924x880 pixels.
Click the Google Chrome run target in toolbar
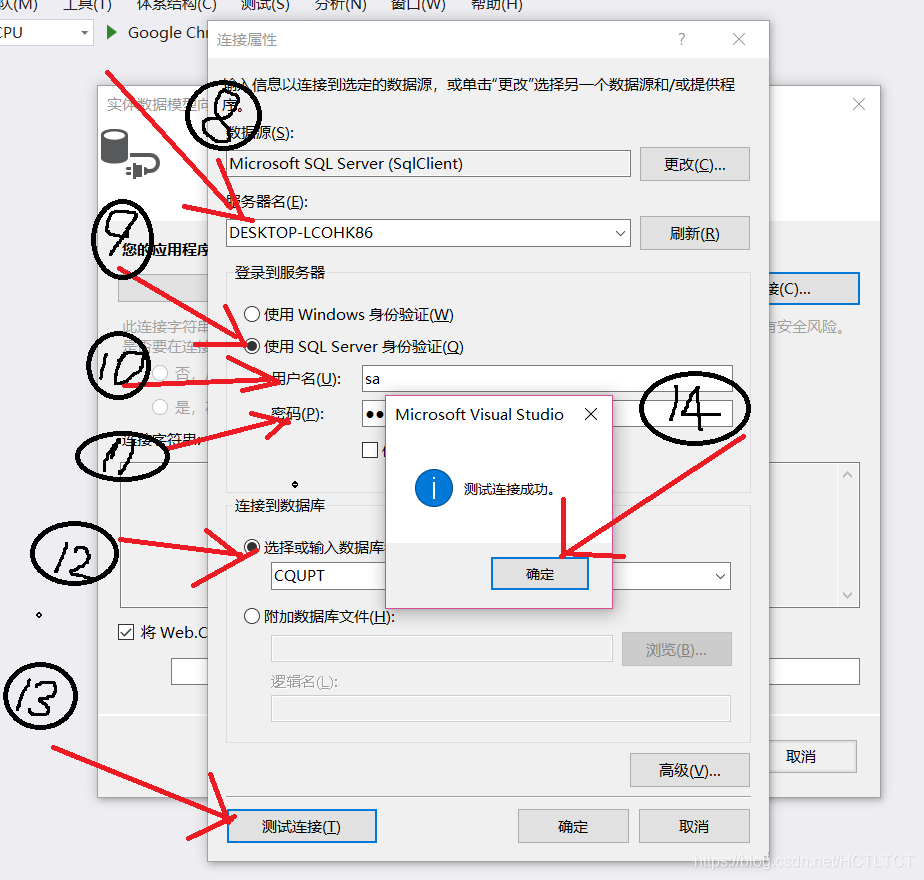tap(167, 33)
